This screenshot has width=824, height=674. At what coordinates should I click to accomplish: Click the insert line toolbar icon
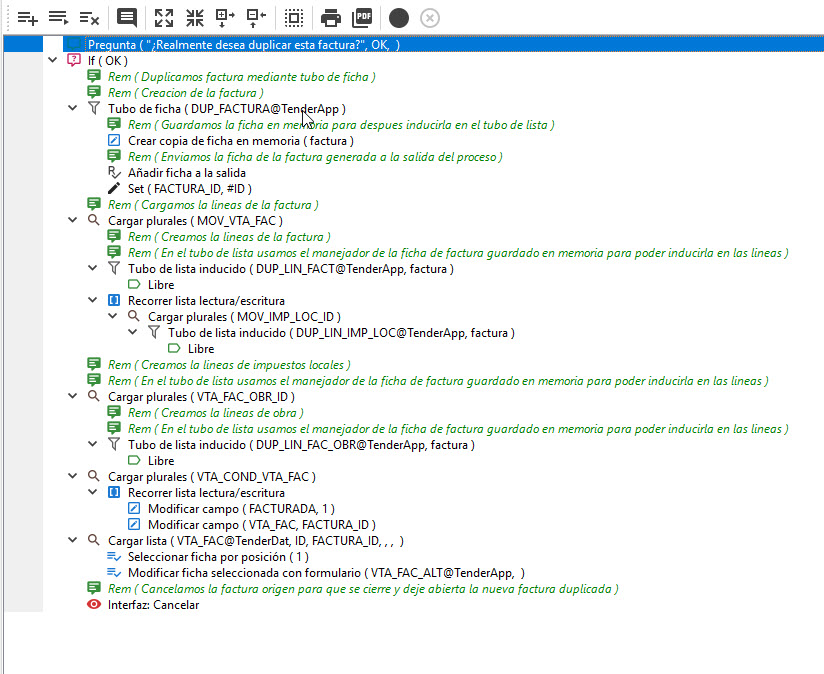58,18
